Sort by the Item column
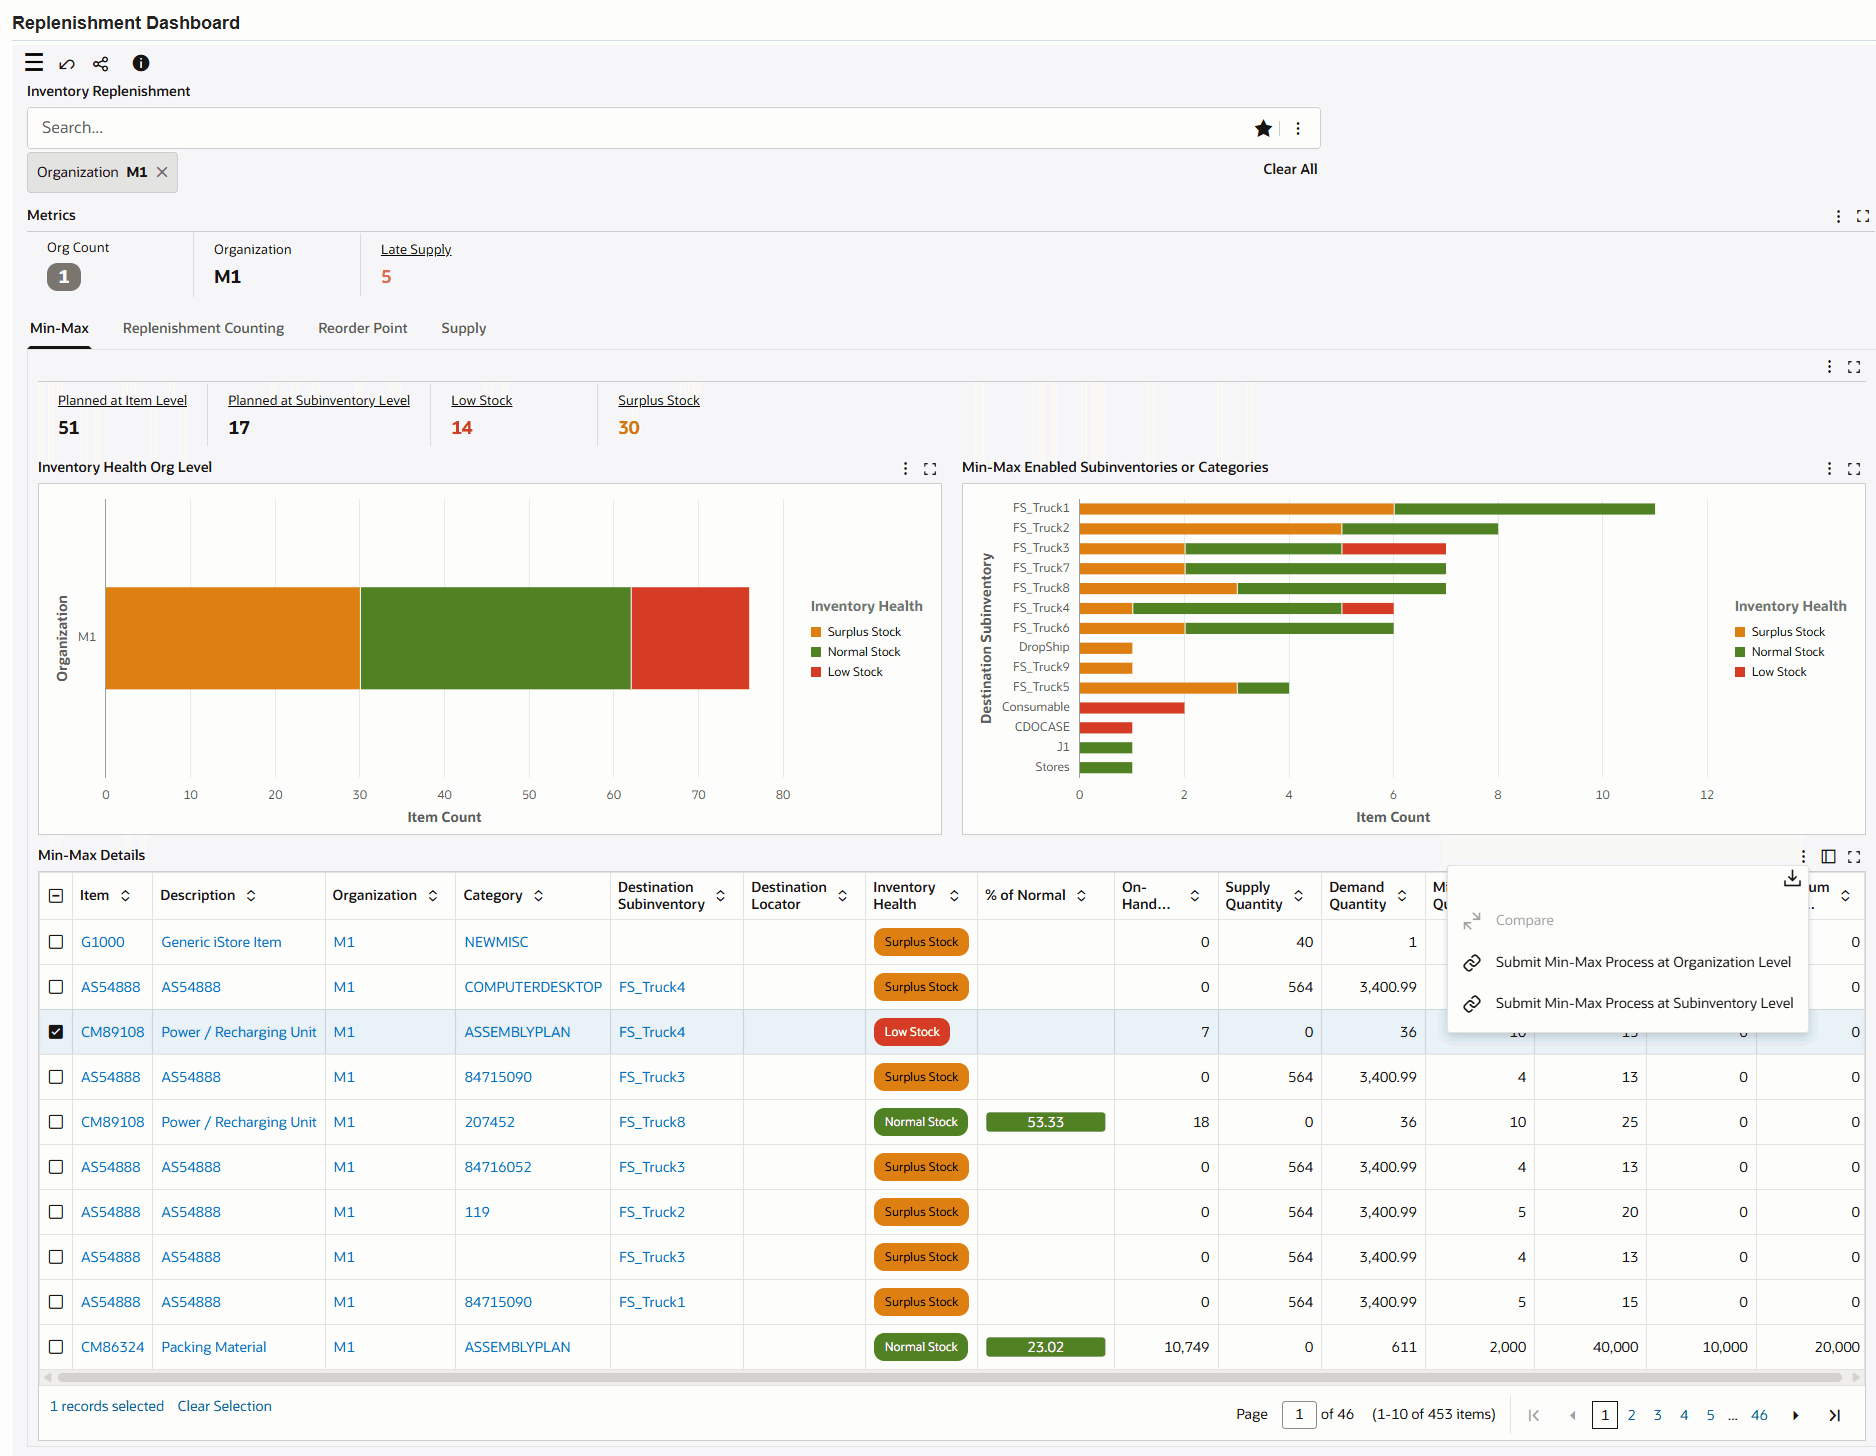Screen dimensions: 1876x1456 coord(125,896)
